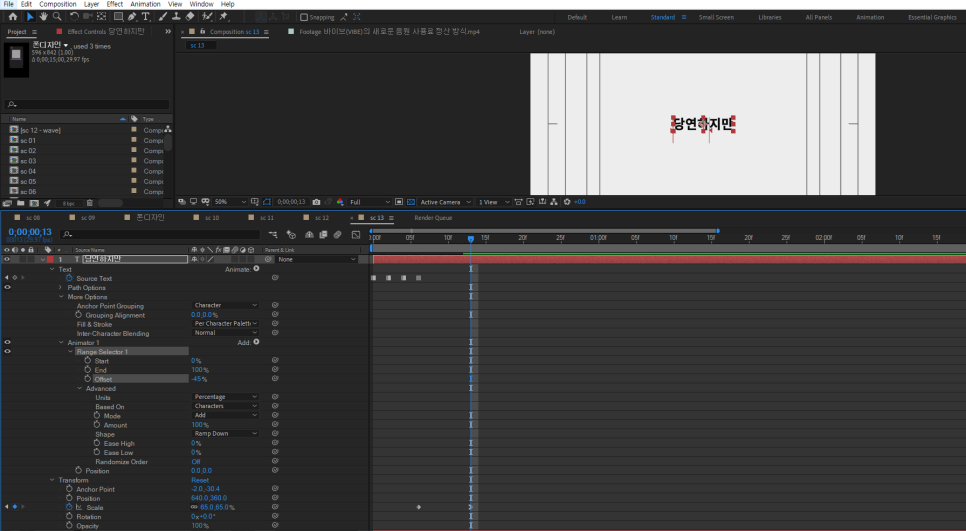Open the Parent None dropdown
The width and height of the screenshot is (966, 531).
(317, 259)
